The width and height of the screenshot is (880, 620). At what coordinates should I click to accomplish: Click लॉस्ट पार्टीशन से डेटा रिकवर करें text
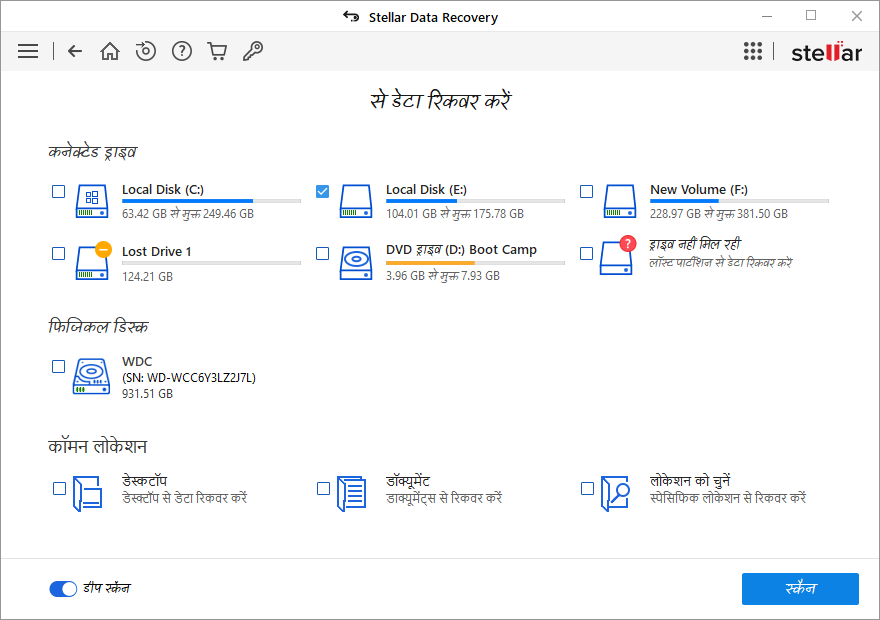pyautogui.click(x=721, y=263)
